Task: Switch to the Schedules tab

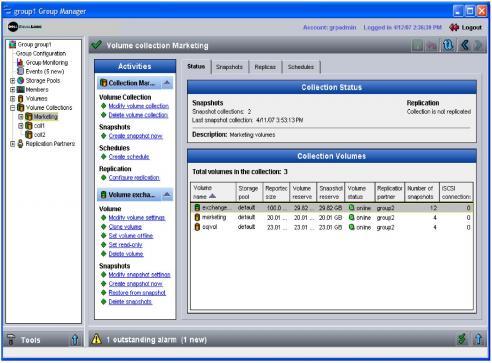Action: [x=301, y=67]
